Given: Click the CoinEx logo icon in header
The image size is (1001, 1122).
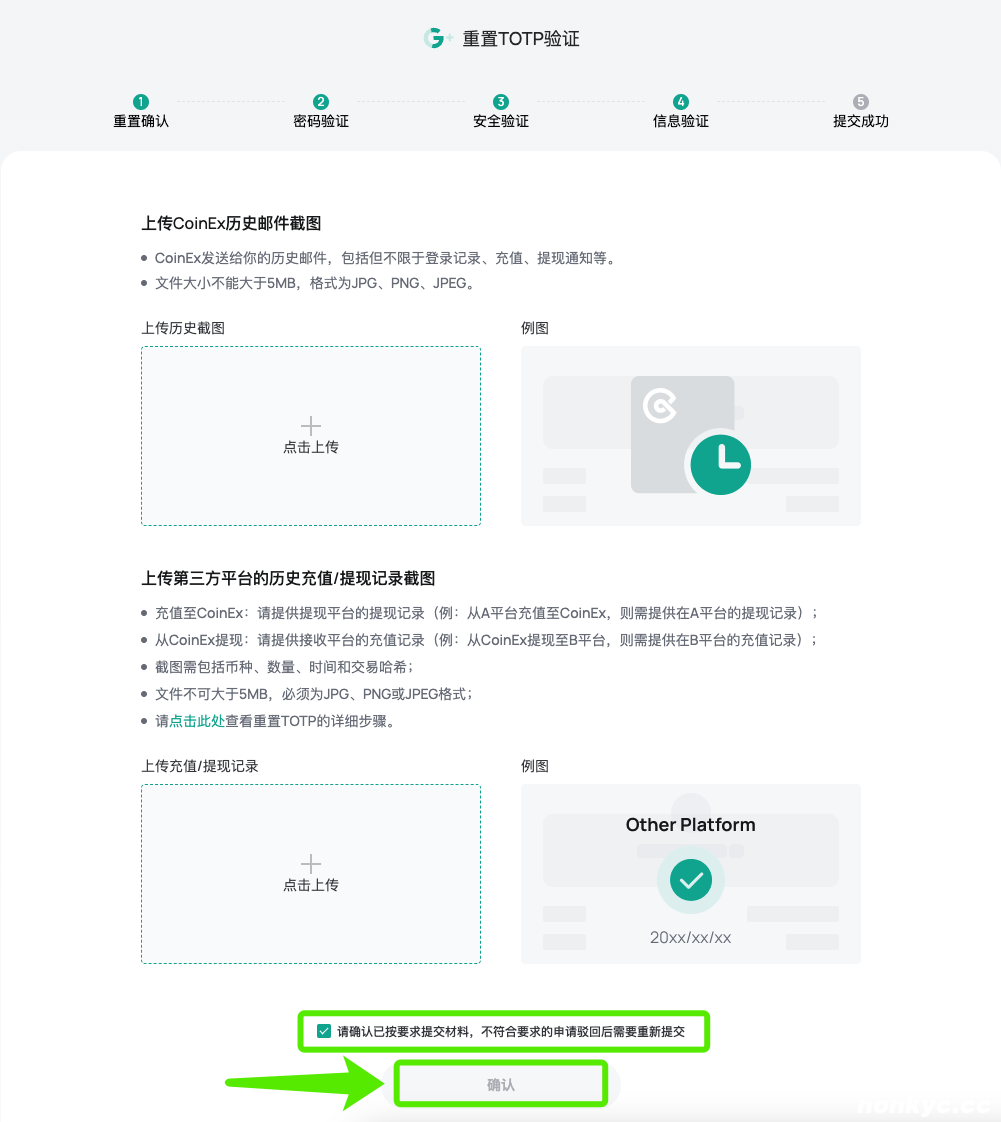Looking at the screenshot, I should pos(436,39).
